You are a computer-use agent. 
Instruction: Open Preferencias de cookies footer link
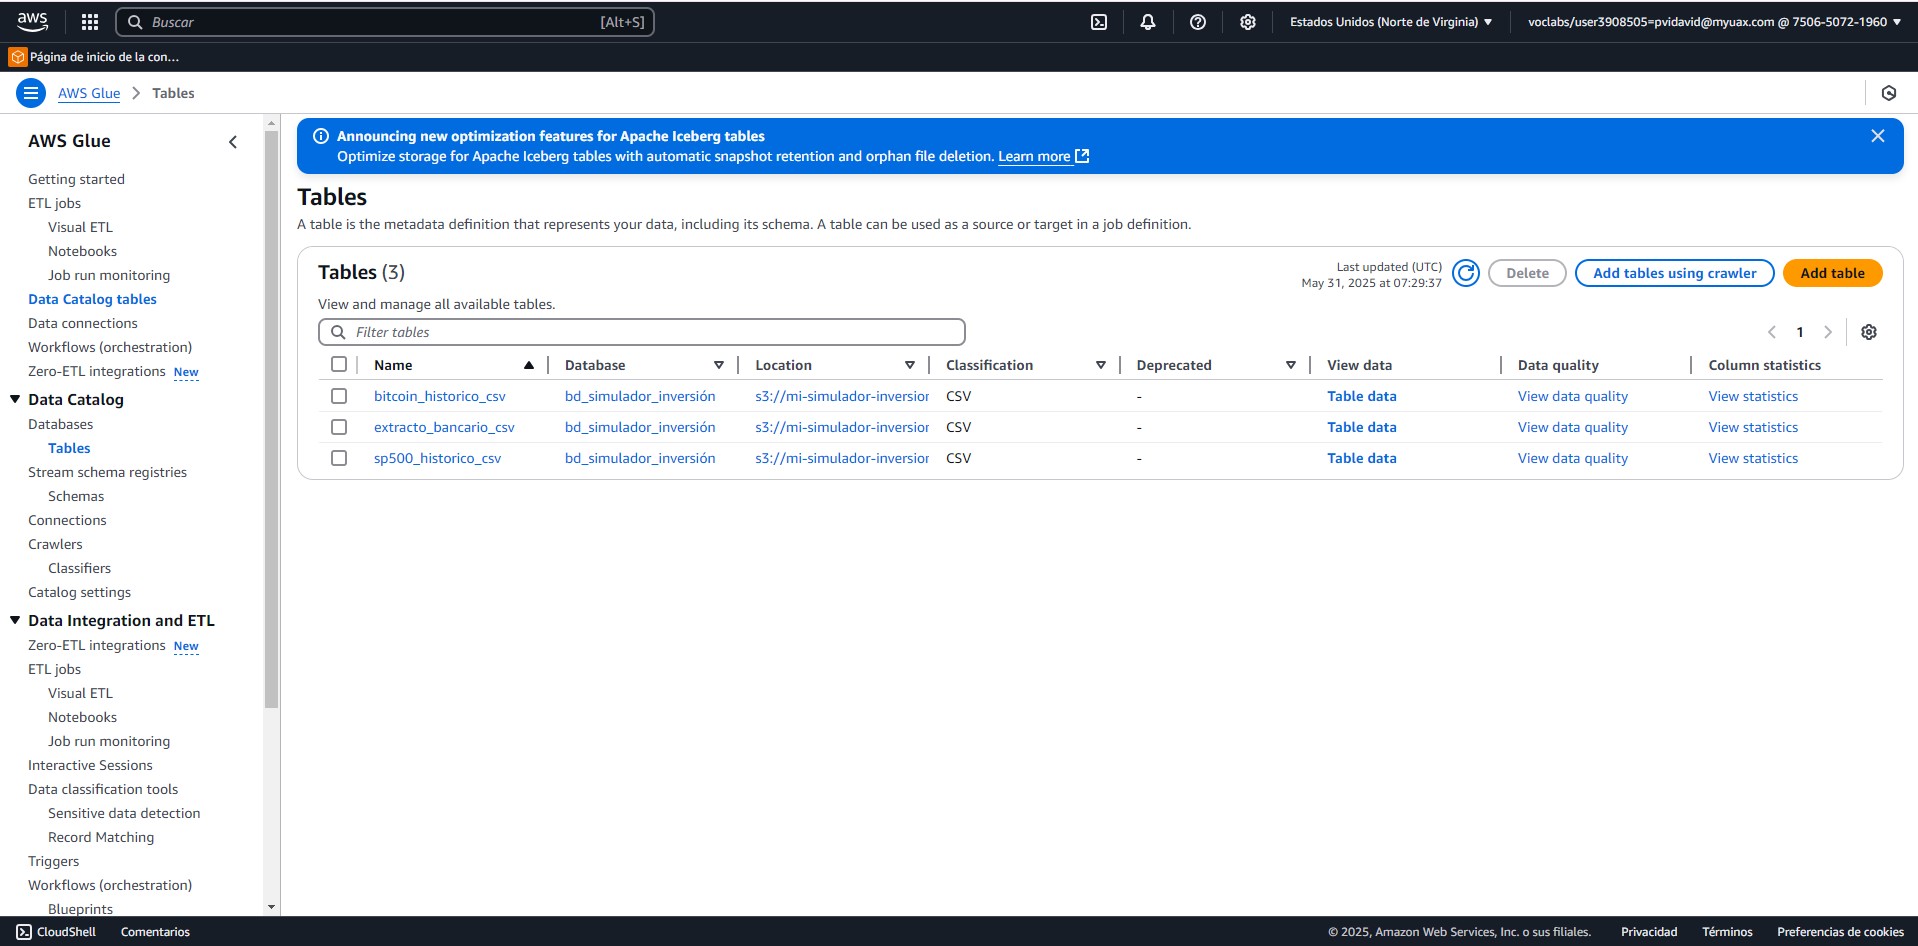pos(1840,932)
